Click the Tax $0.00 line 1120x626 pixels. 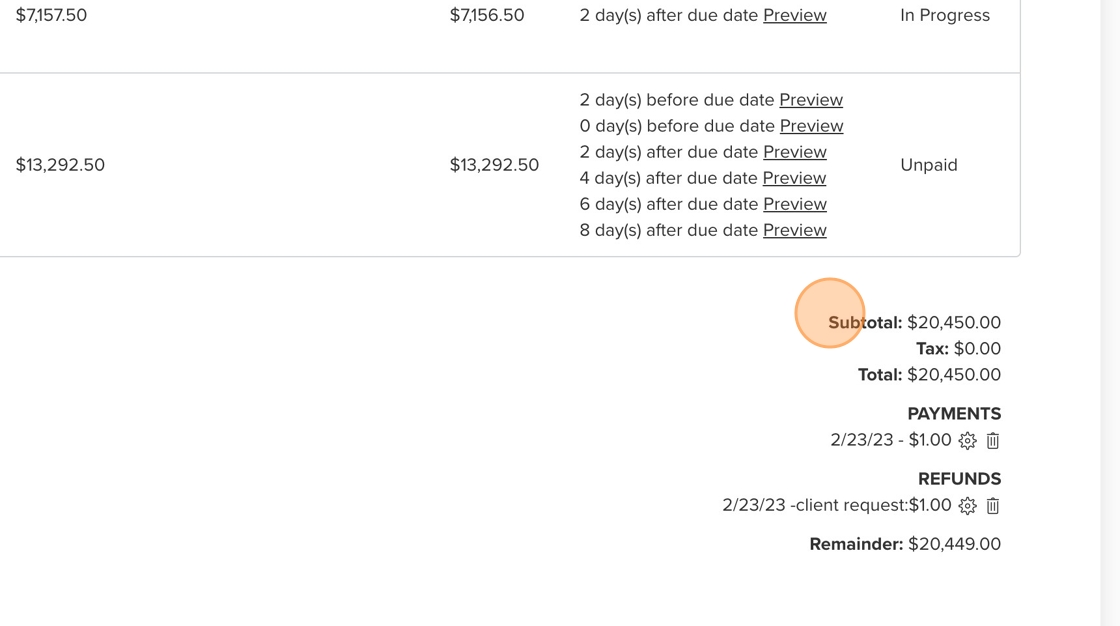pyautogui.click(x=958, y=349)
